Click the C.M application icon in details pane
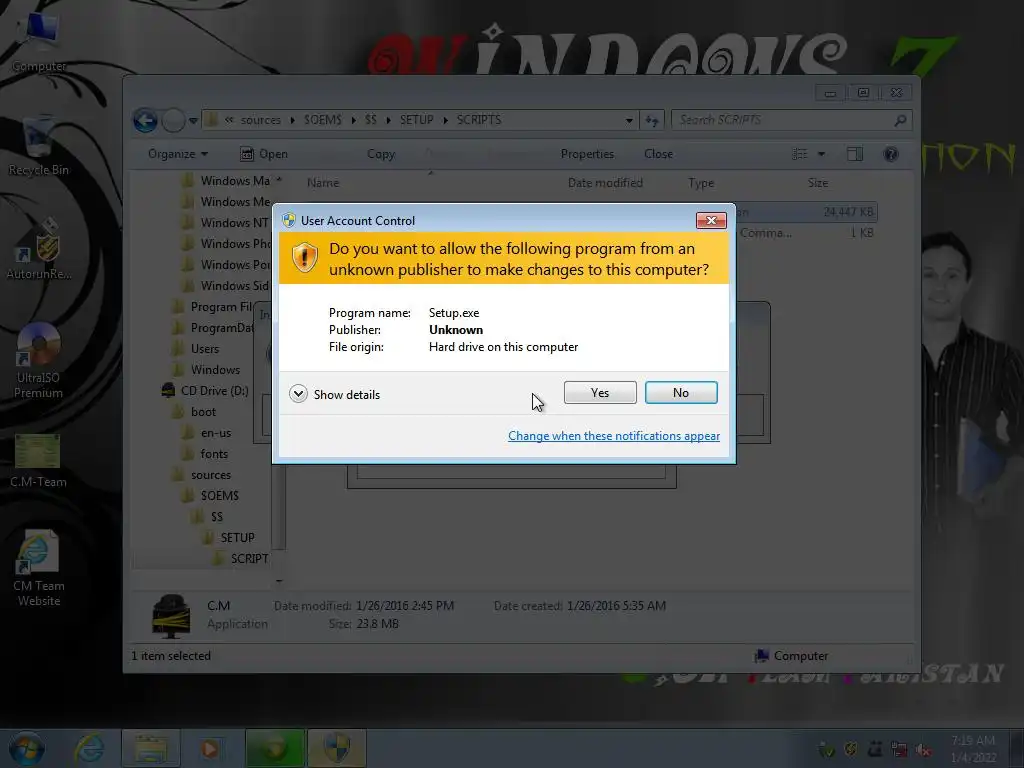Viewport: 1024px width, 768px height. [x=171, y=616]
